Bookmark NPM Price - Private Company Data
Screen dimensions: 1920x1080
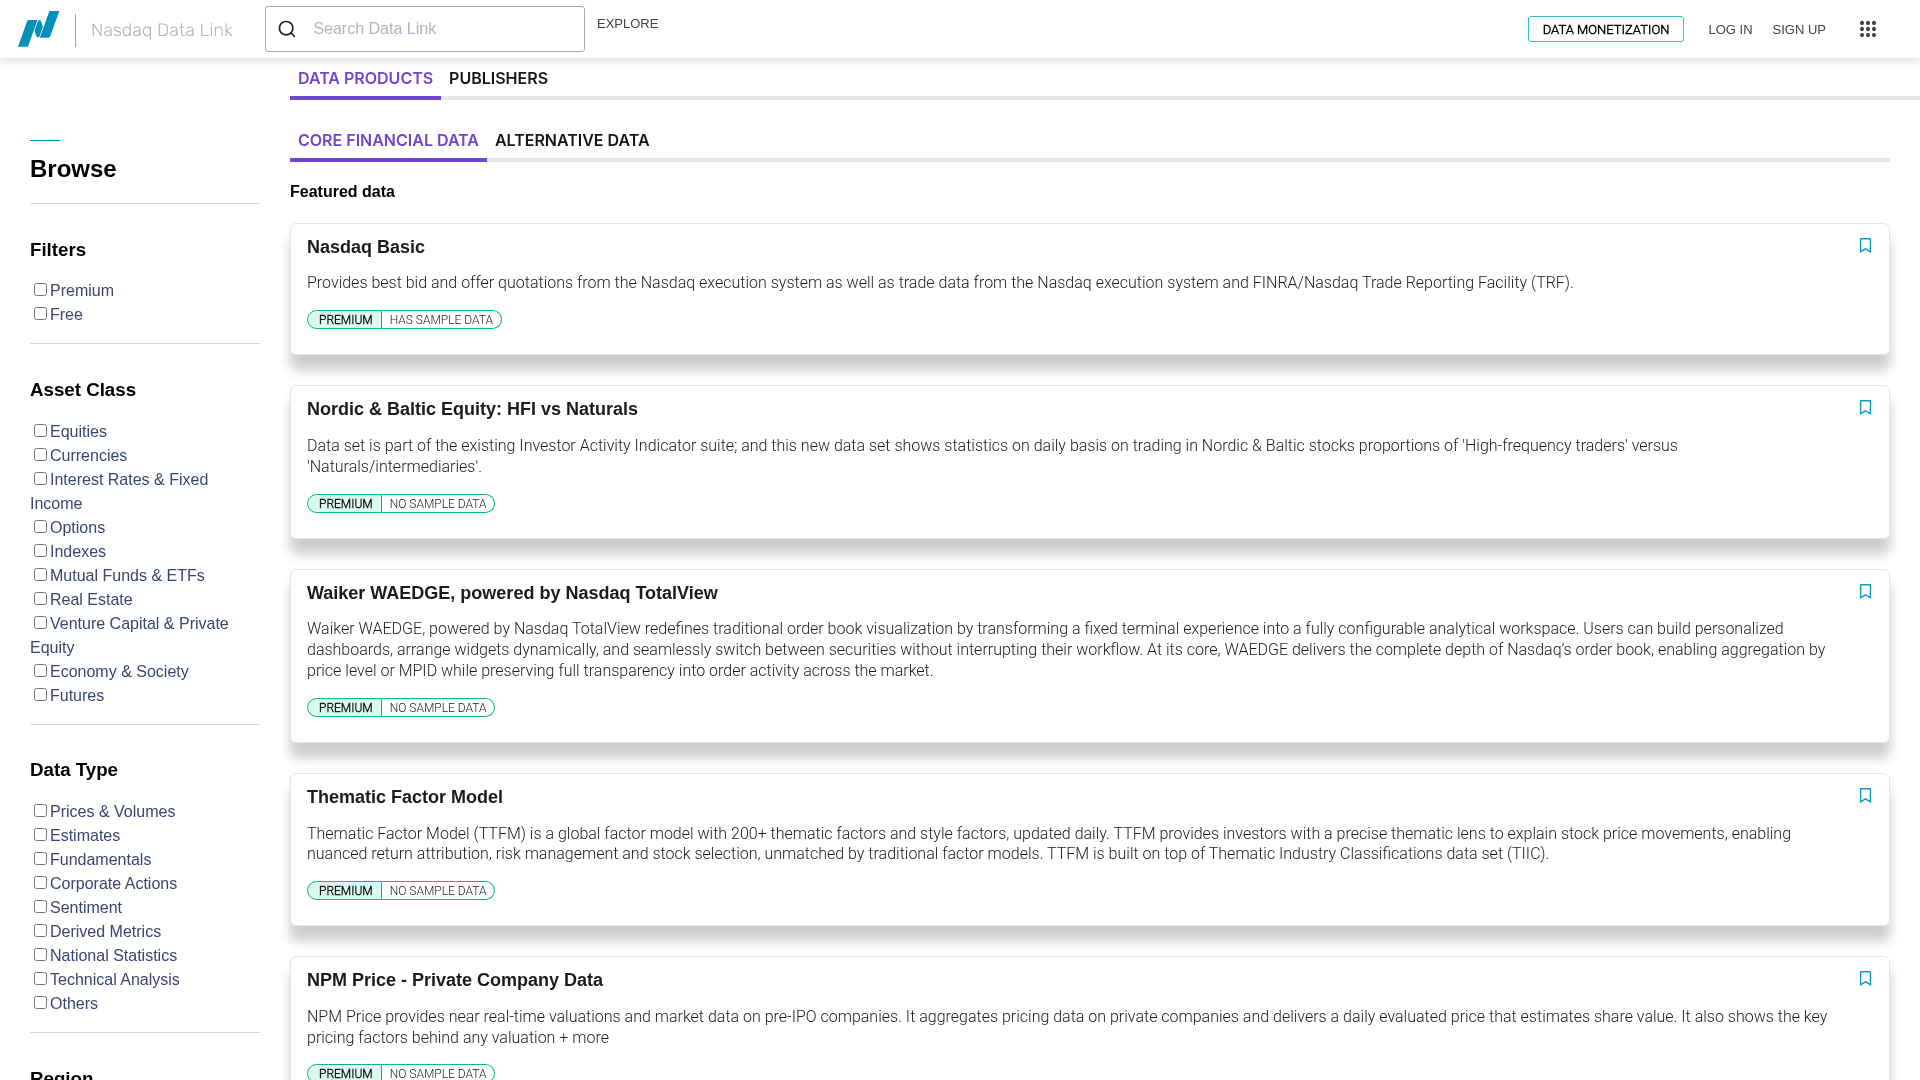(1865, 979)
